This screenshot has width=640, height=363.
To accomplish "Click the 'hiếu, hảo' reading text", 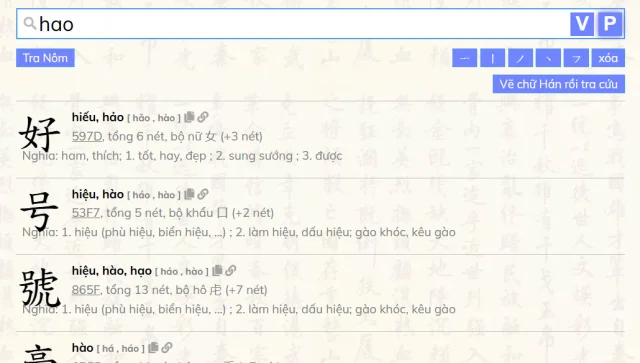I will tap(98, 117).
